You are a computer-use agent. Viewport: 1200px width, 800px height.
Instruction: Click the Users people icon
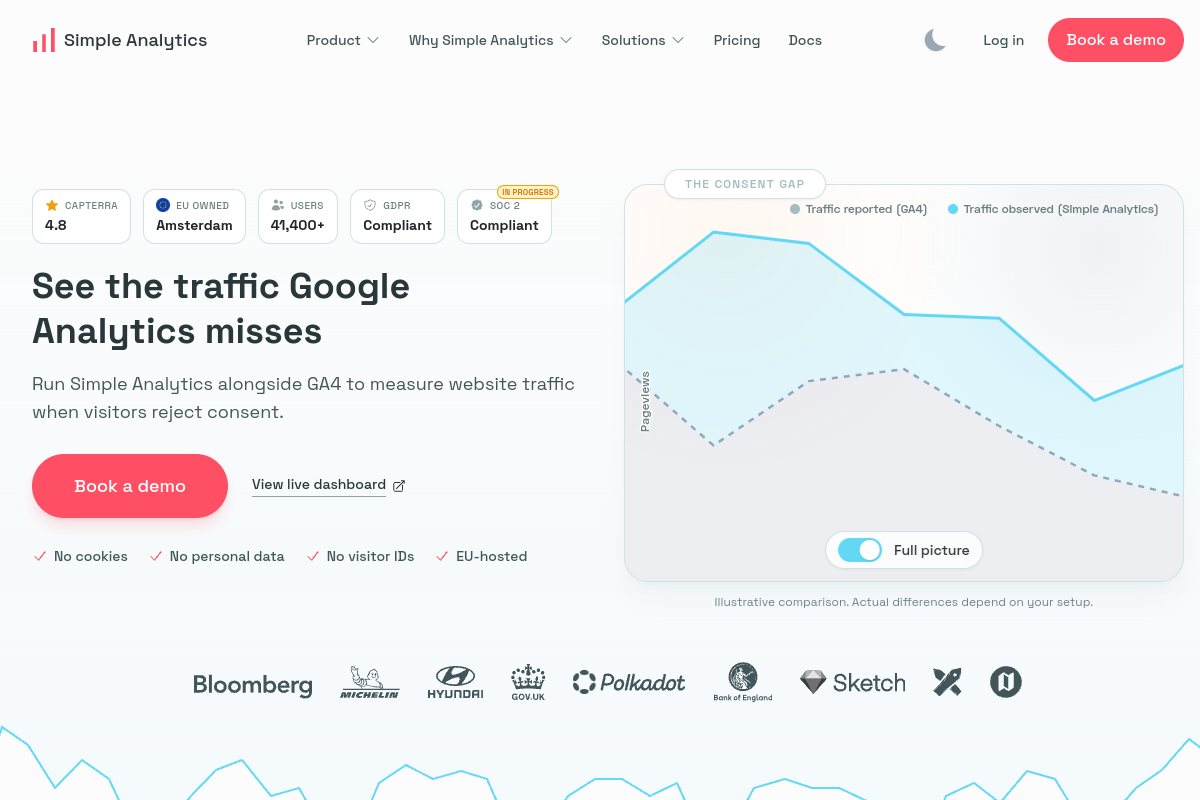coord(278,205)
